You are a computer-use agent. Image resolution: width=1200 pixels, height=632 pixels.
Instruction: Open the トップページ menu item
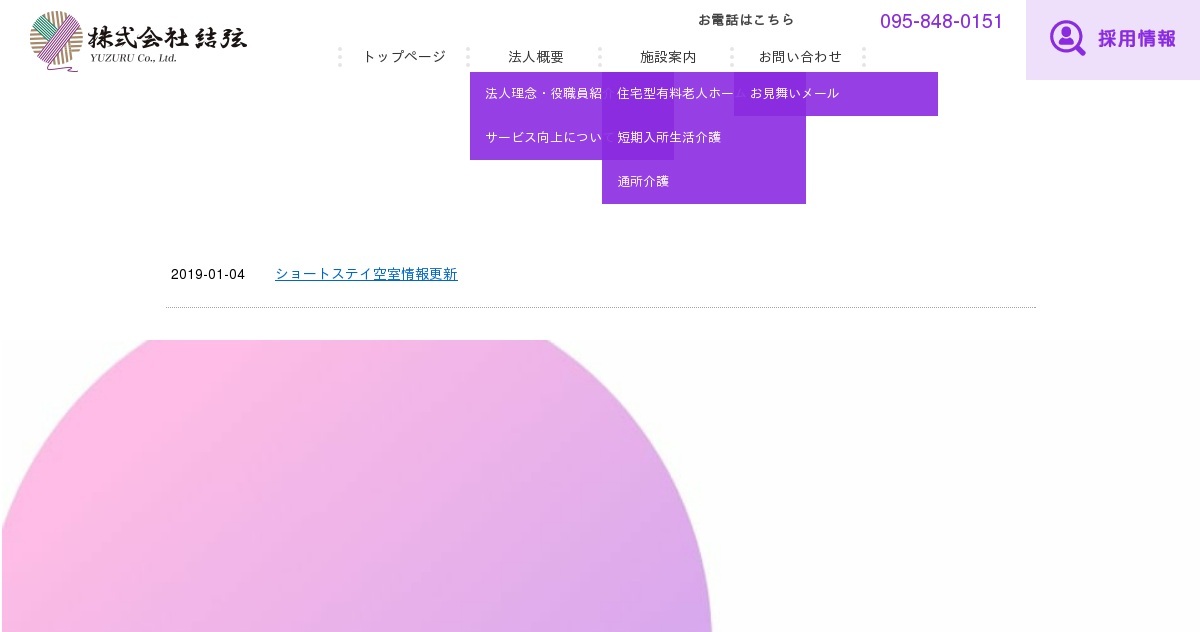point(404,57)
